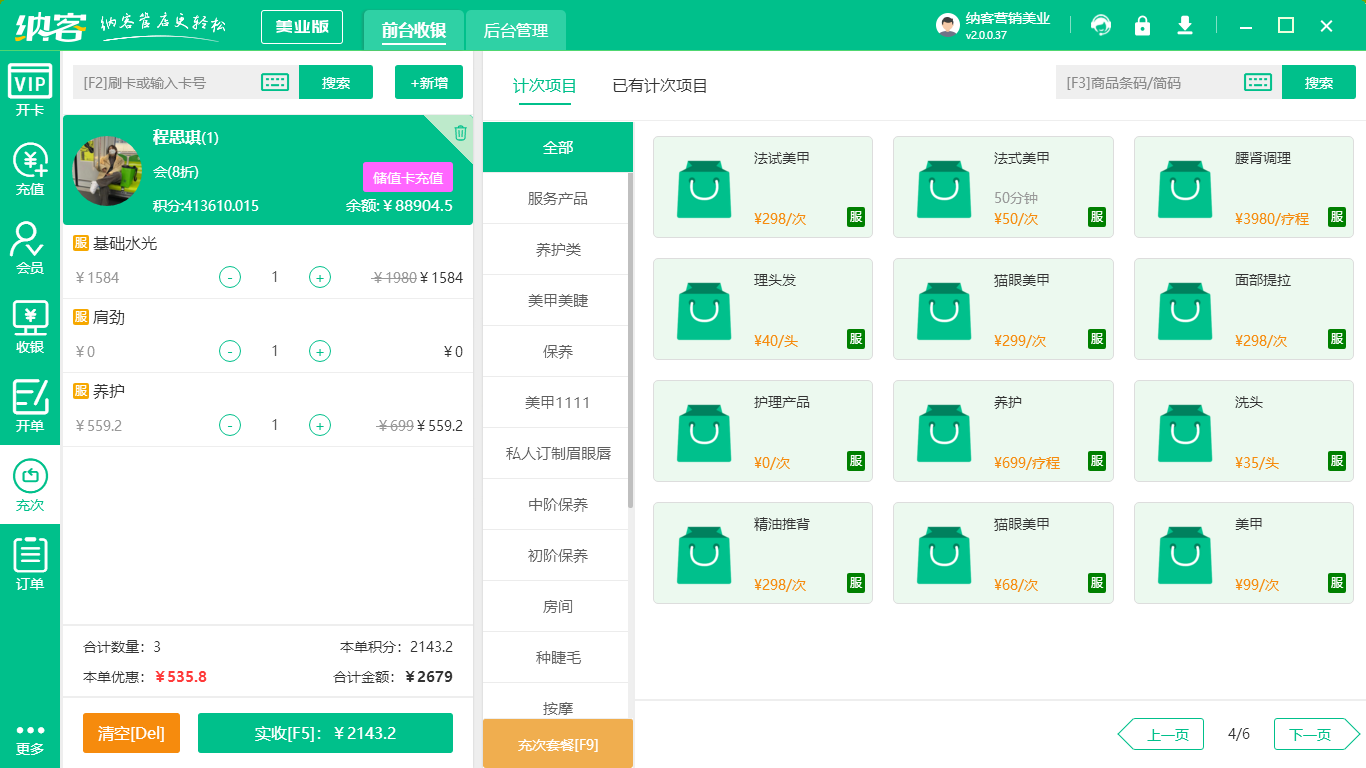Delete member card with trash icon
Screen dimensions: 1366x768
pyautogui.click(x=460, y=132)
